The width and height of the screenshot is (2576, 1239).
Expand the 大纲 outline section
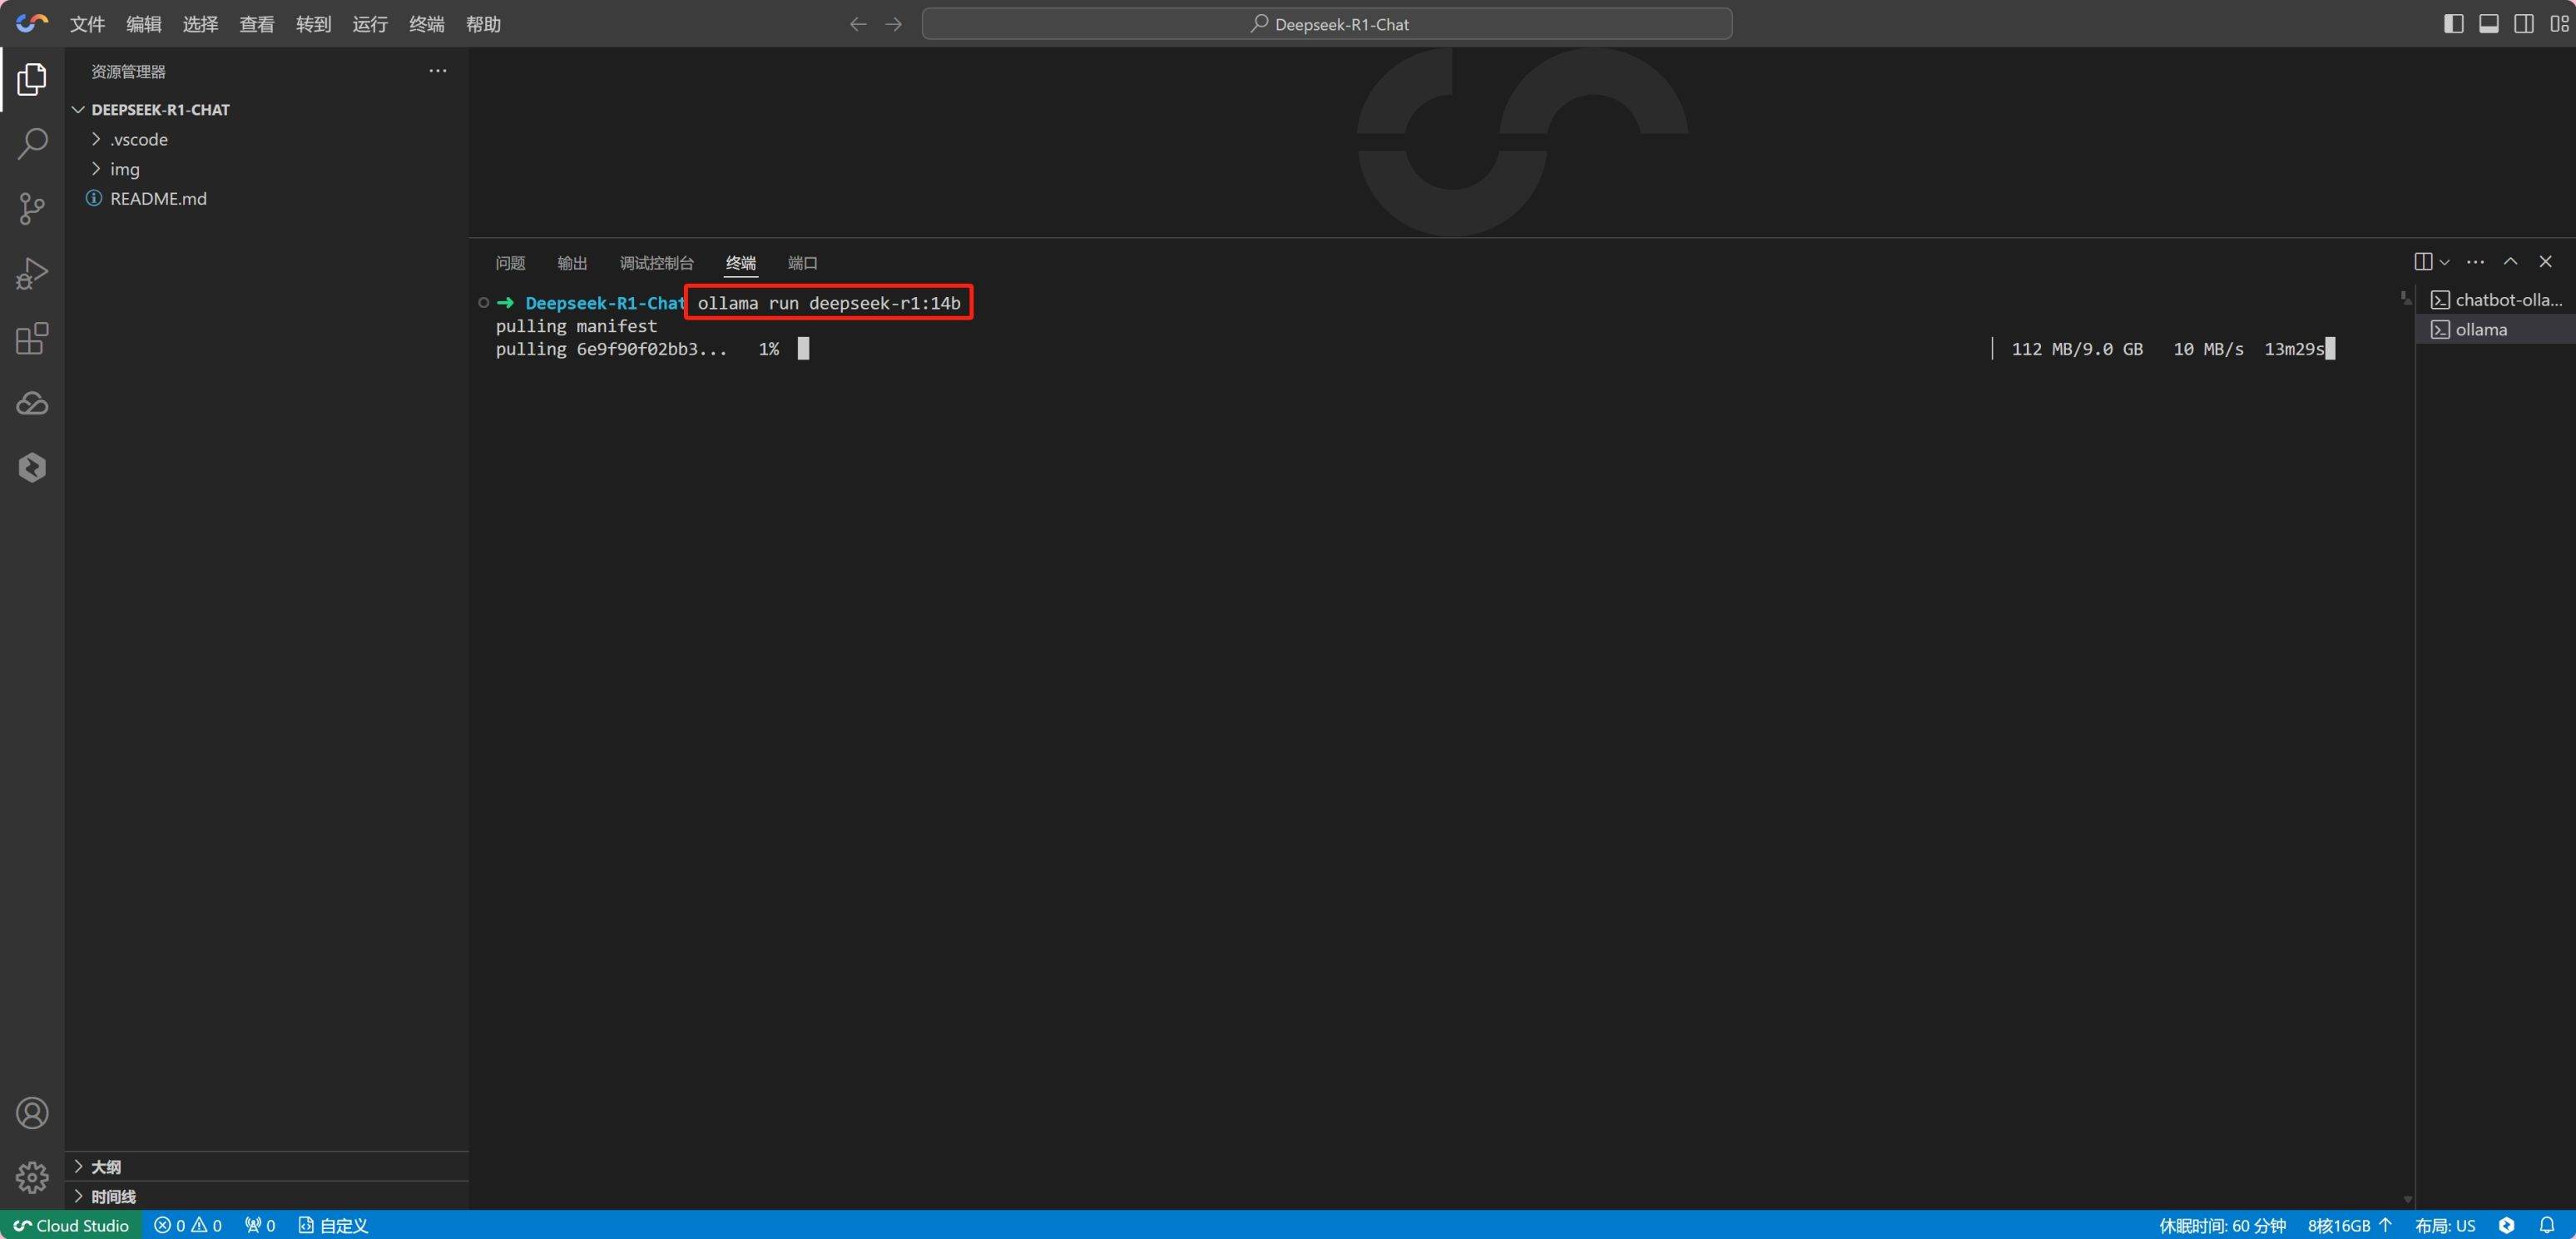tap(106, 1167)
